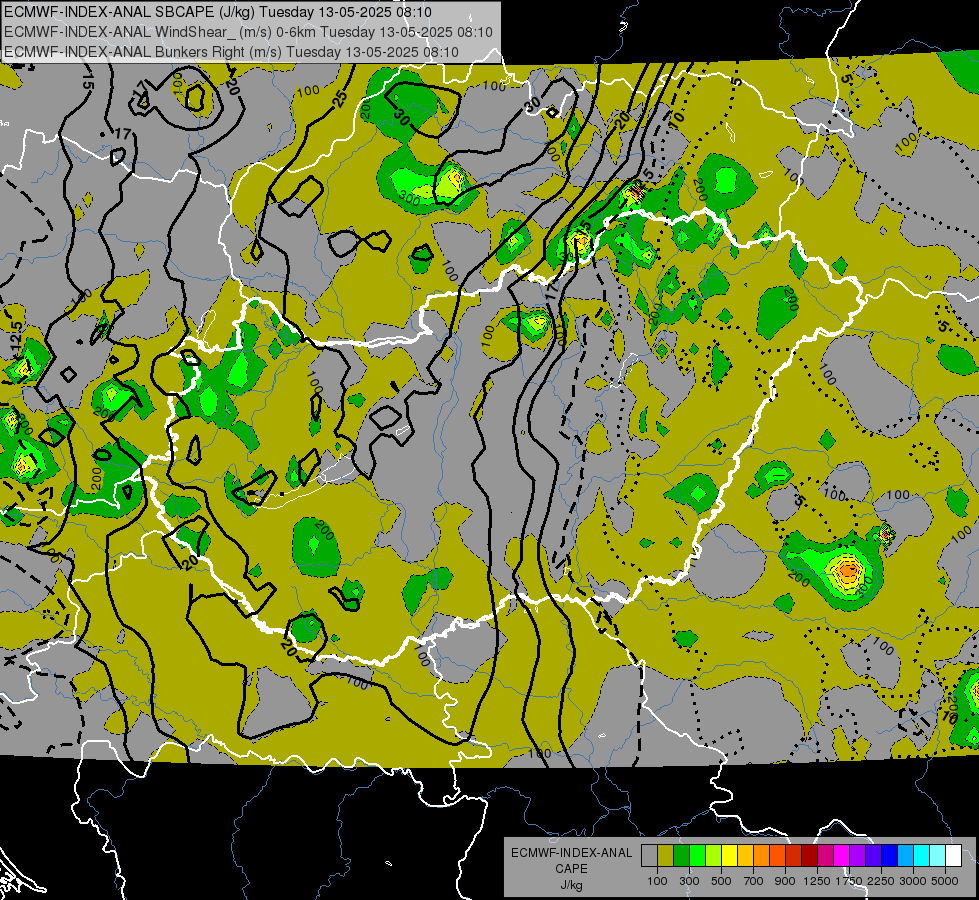Click legend scale value 1250
Screen dimensions: 979x900
817,881
